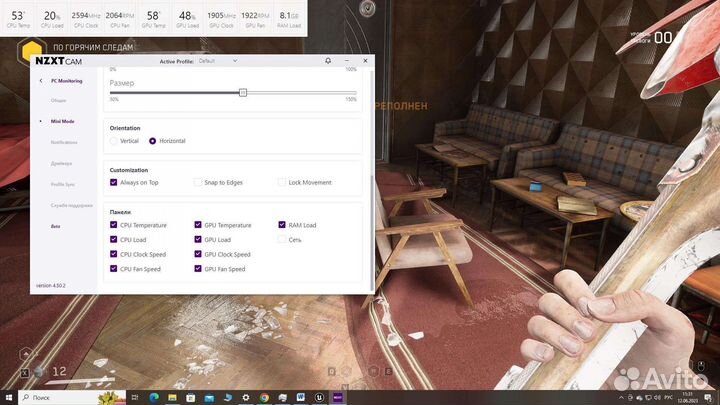Open the last sidebar item below Служба поддержки
Image resolution: width=720 pixels, height=405 pixels.
click(x=56, y=226)
